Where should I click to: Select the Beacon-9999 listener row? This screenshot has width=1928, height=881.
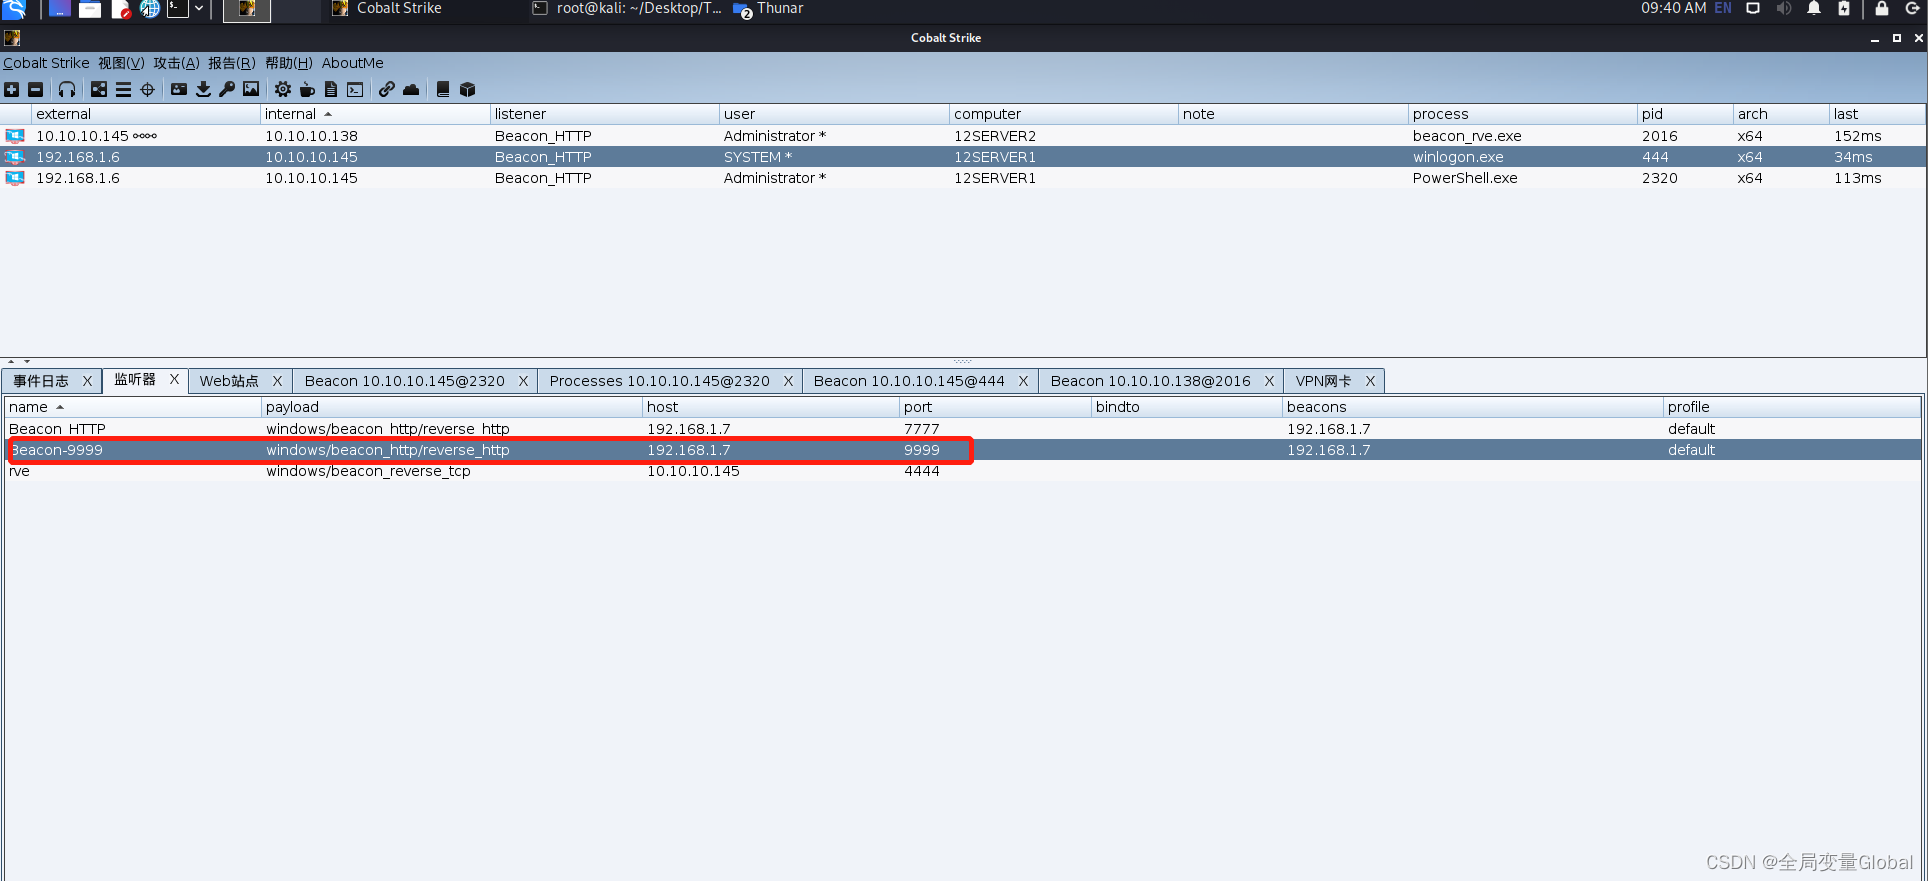tap(963, 450)
